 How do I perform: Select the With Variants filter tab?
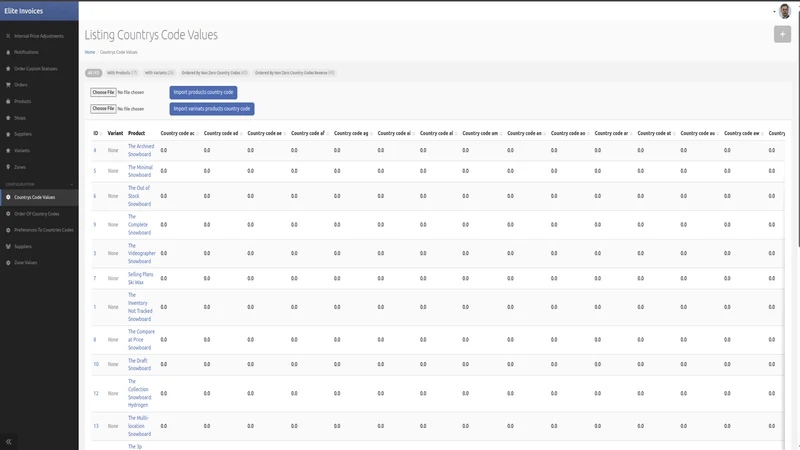point(159,73)
